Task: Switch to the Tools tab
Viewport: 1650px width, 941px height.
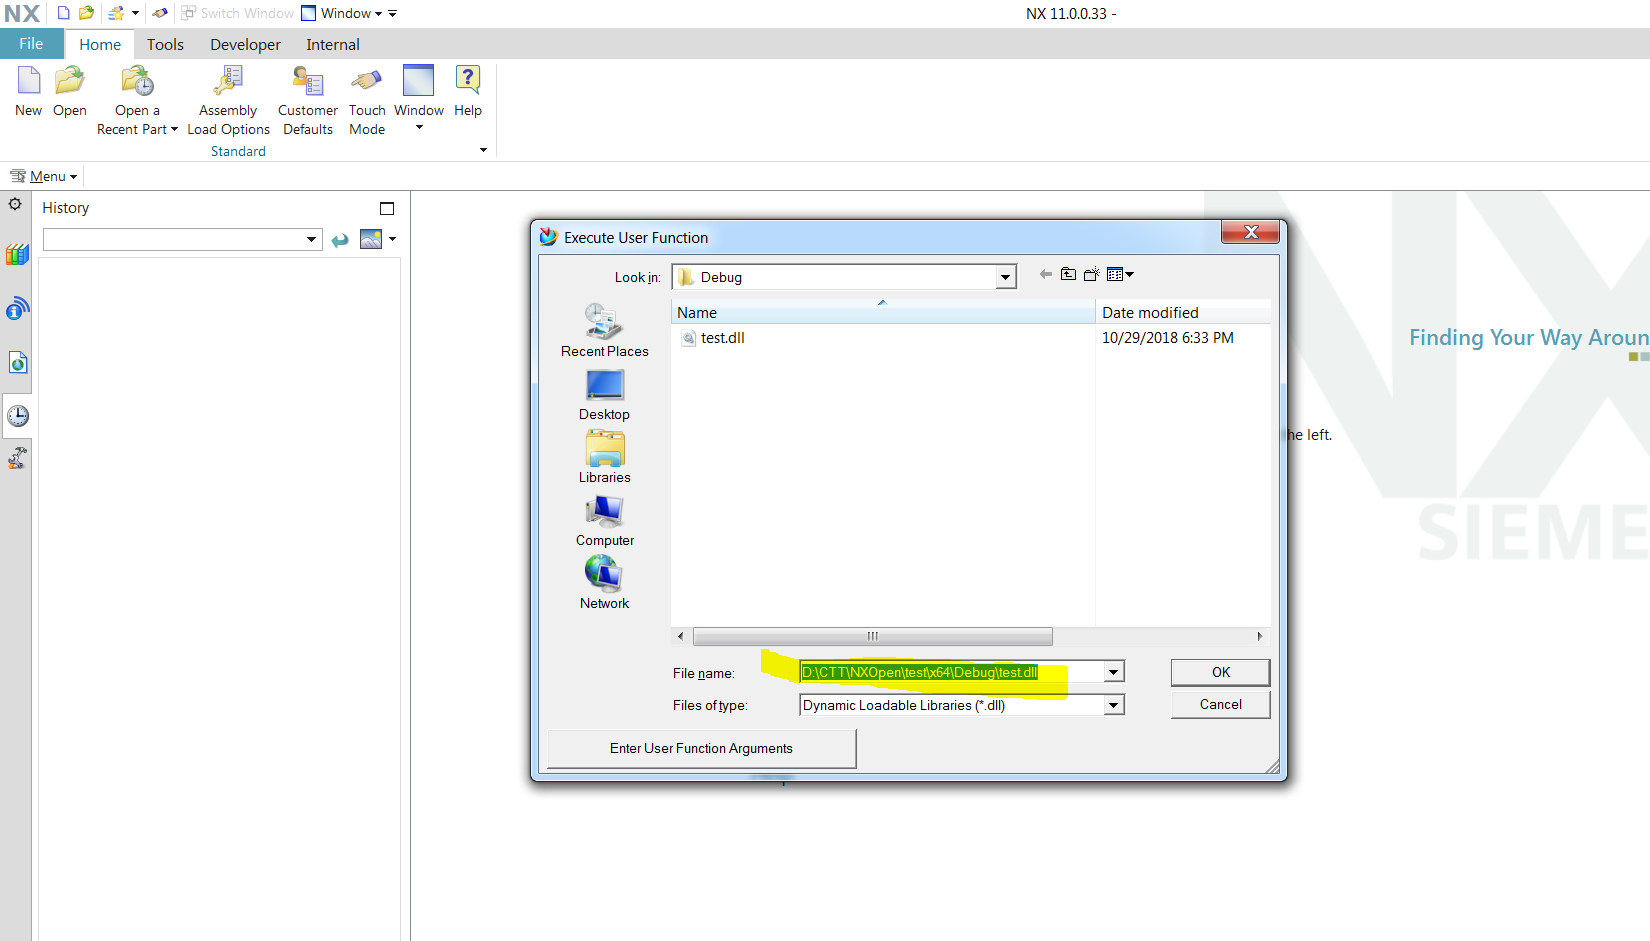Action: point(165,44)
